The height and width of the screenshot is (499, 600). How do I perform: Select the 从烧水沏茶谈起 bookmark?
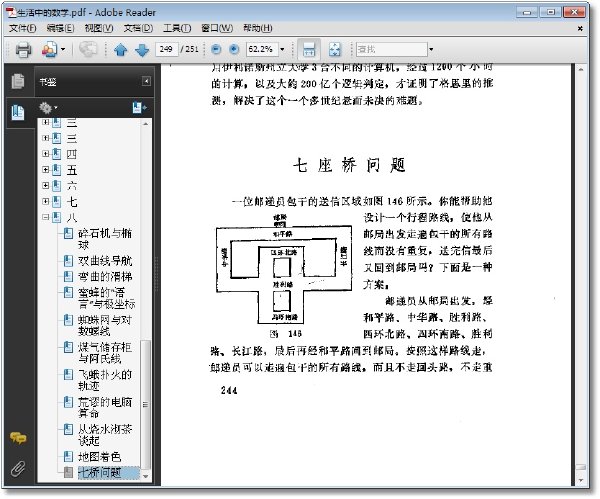tap(105, 435)
